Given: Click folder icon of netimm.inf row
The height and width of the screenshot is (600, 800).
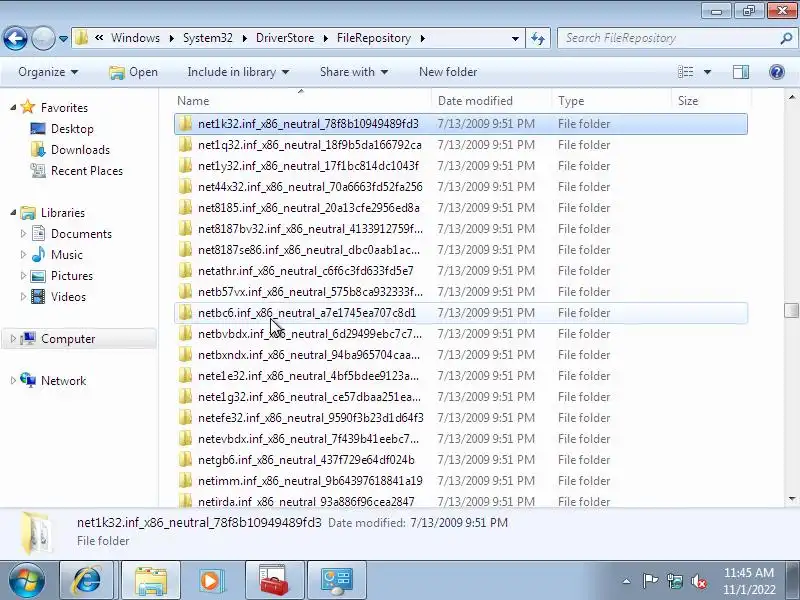Looking at the screenshot, I should point(186,480).
